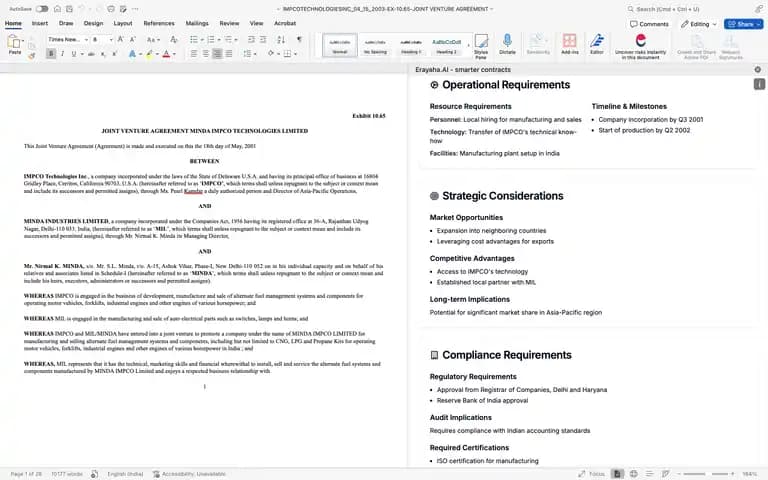Viewport: 768px width, 480px height.
Task: Click Center alignment icon
Action: pos(206,53)
